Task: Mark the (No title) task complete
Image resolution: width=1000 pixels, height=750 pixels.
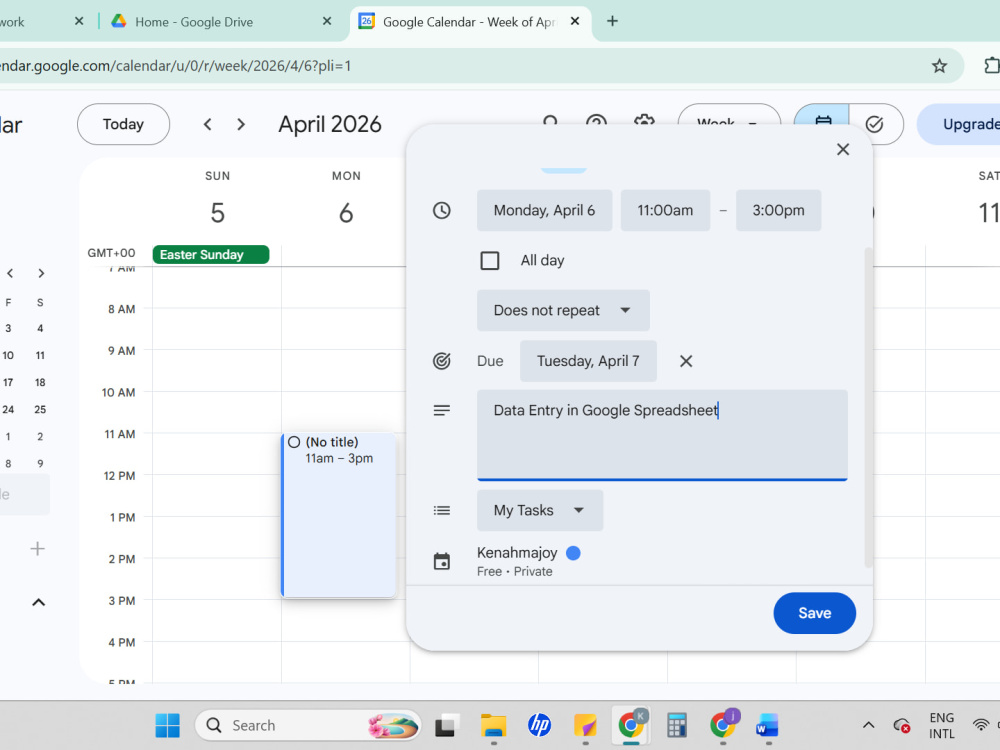Action: point(294,442)
